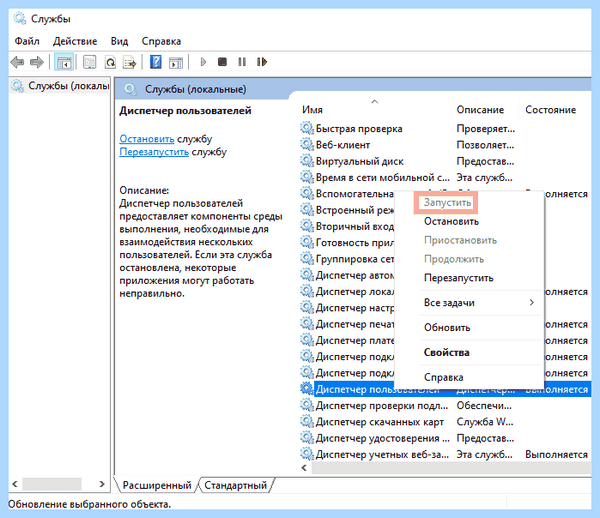The image size is (600, 518).
Task: Select the Веб-клиент service name
Action: (342, 145)
